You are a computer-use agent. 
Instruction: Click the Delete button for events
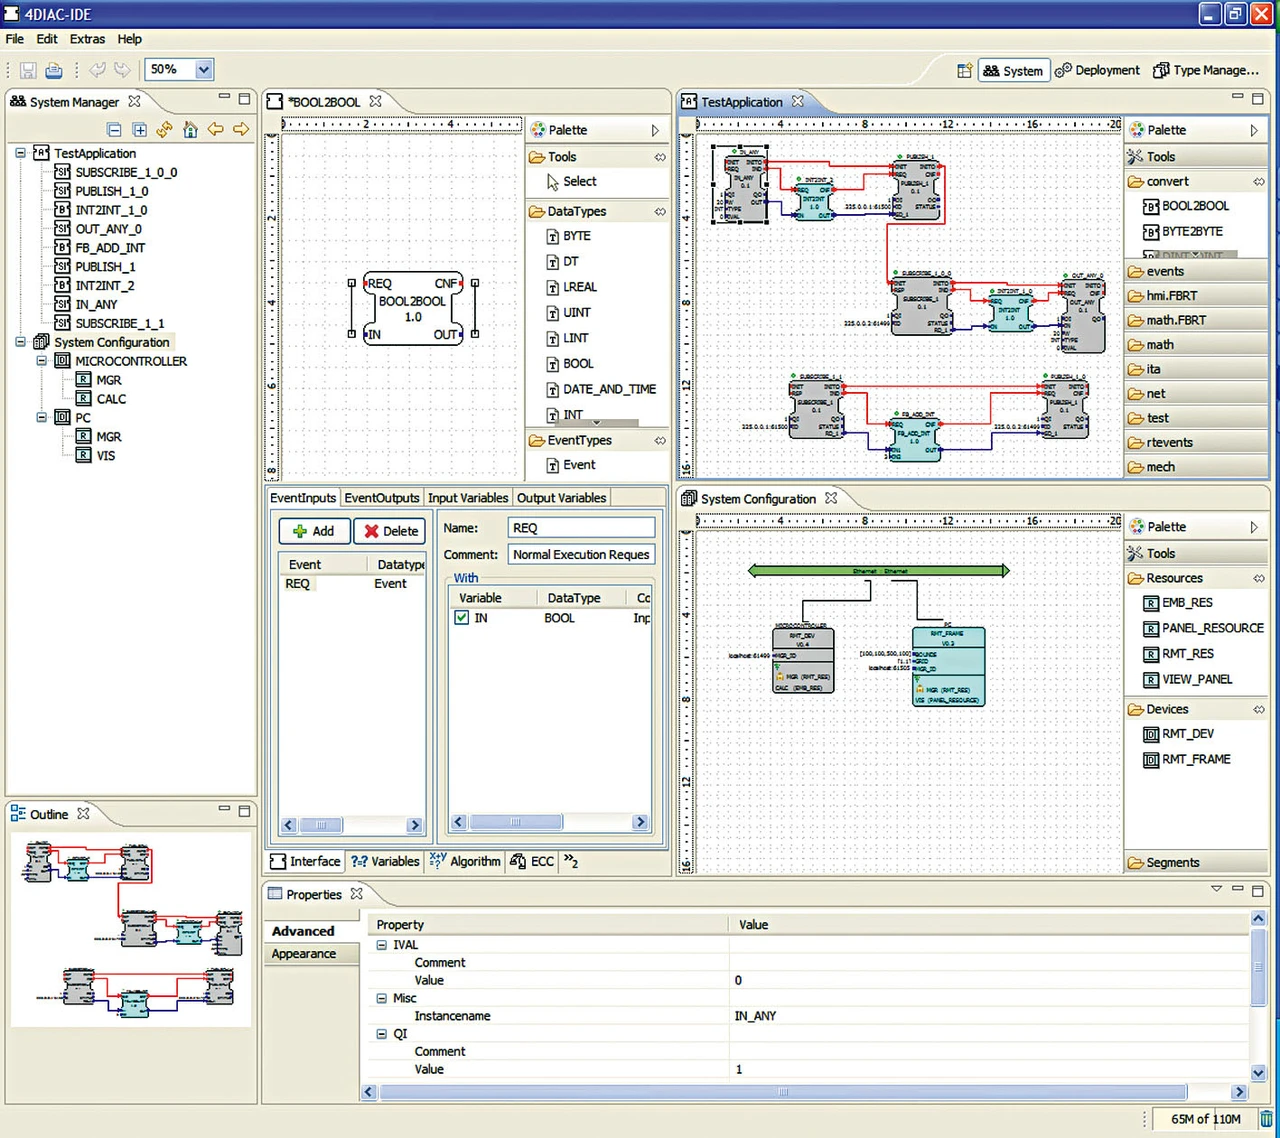coord(390,531)
